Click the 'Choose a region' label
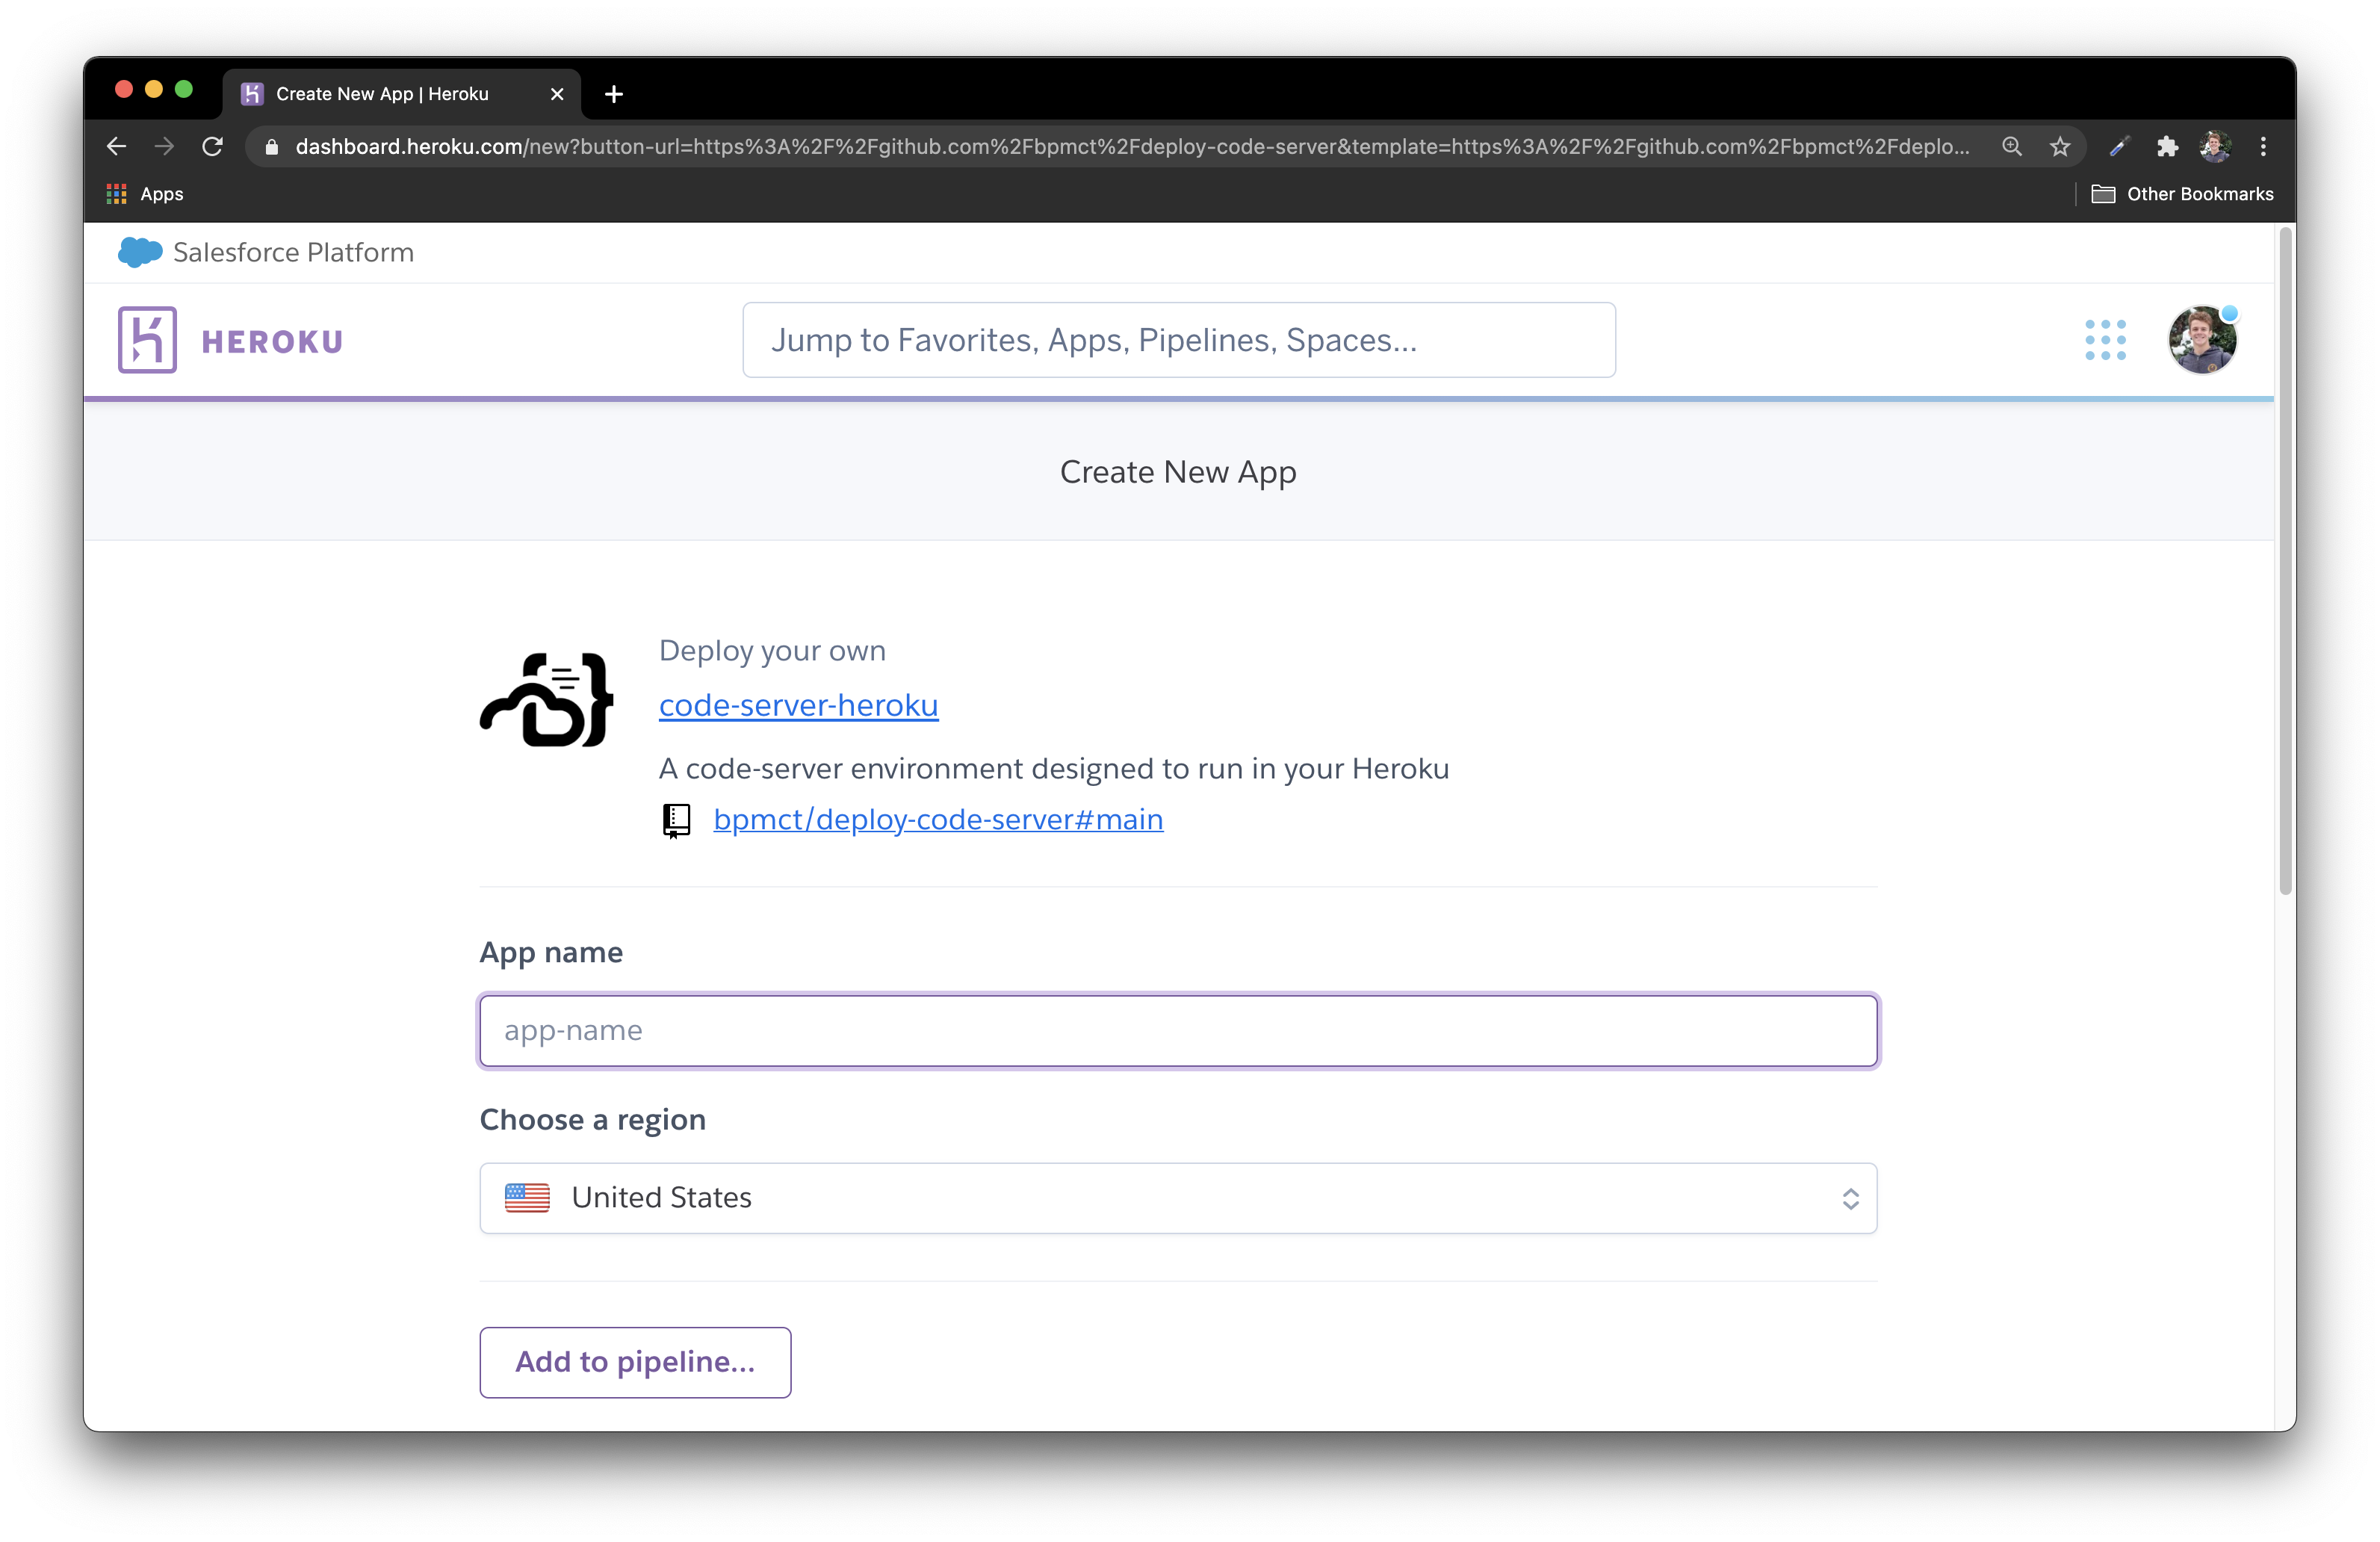 coord(593,1120)
